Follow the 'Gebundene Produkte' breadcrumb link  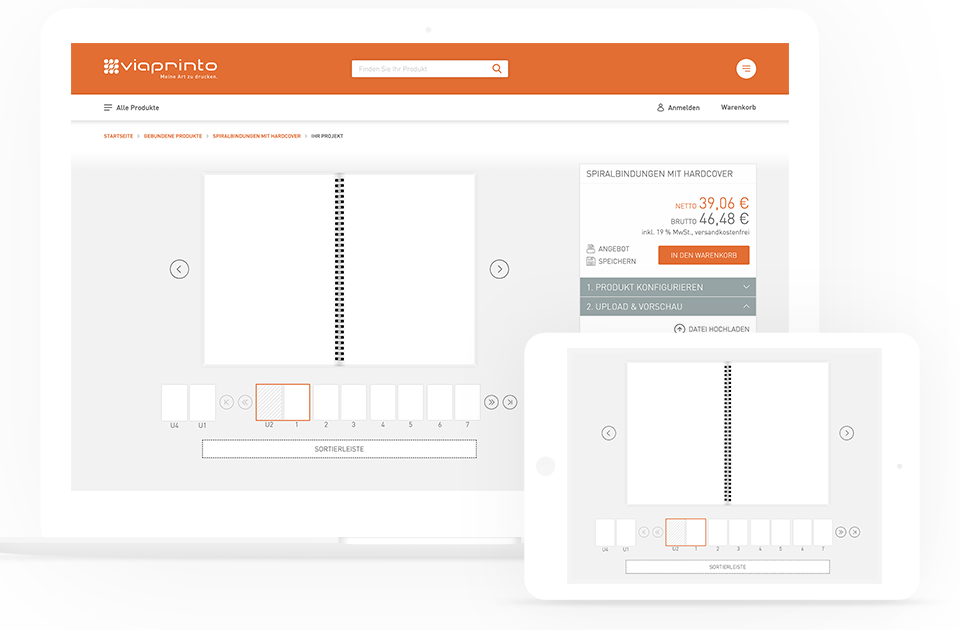[x=172, y=136]
